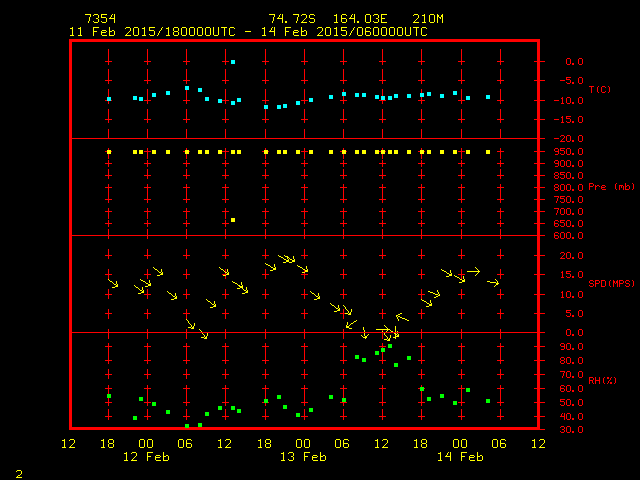The height and width of the screenshot is (480, 640).
Task: Click the 12 Feb date label
Action: pos(147,456)
